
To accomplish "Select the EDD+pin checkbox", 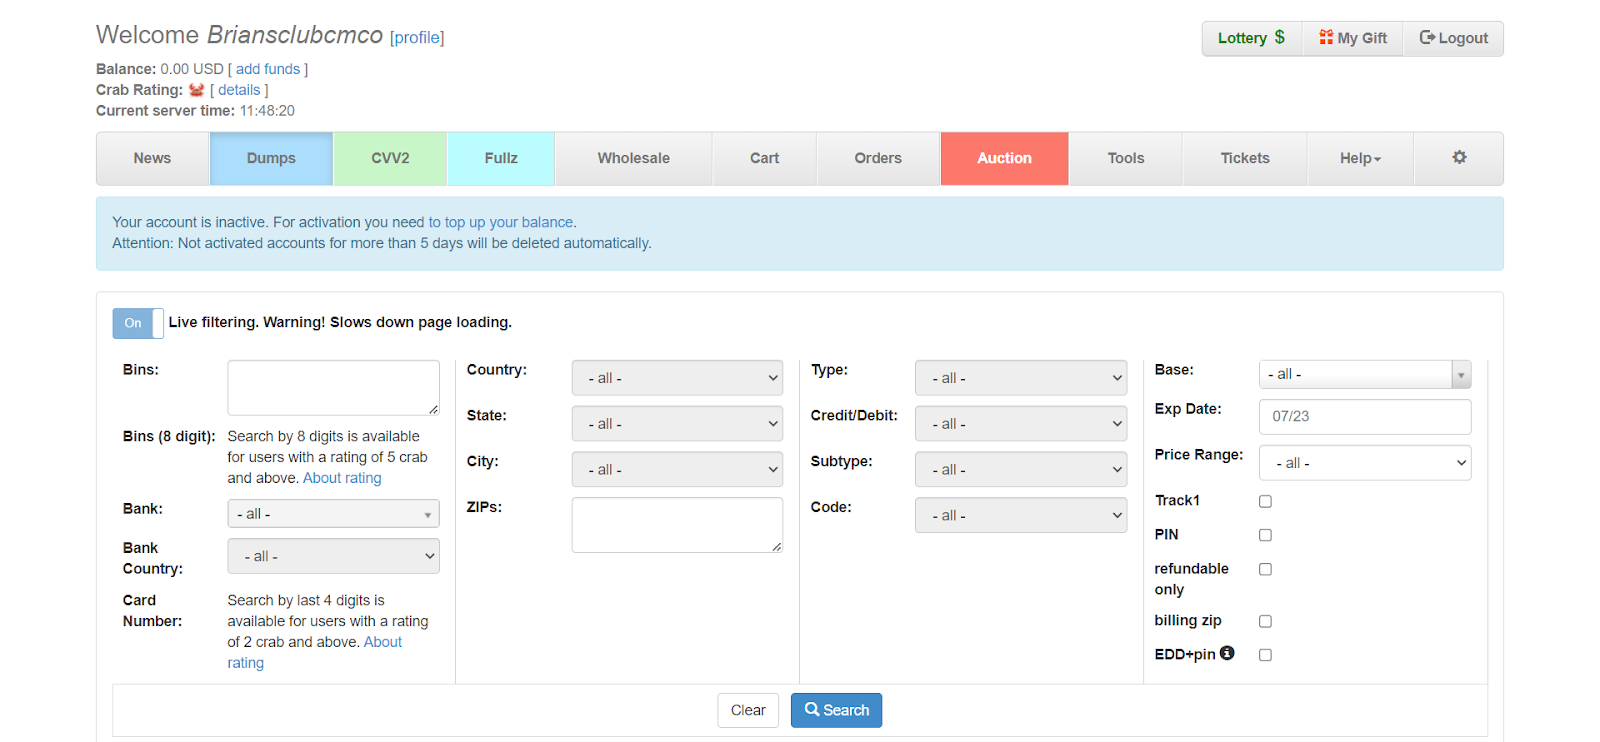I will 1265,655.
